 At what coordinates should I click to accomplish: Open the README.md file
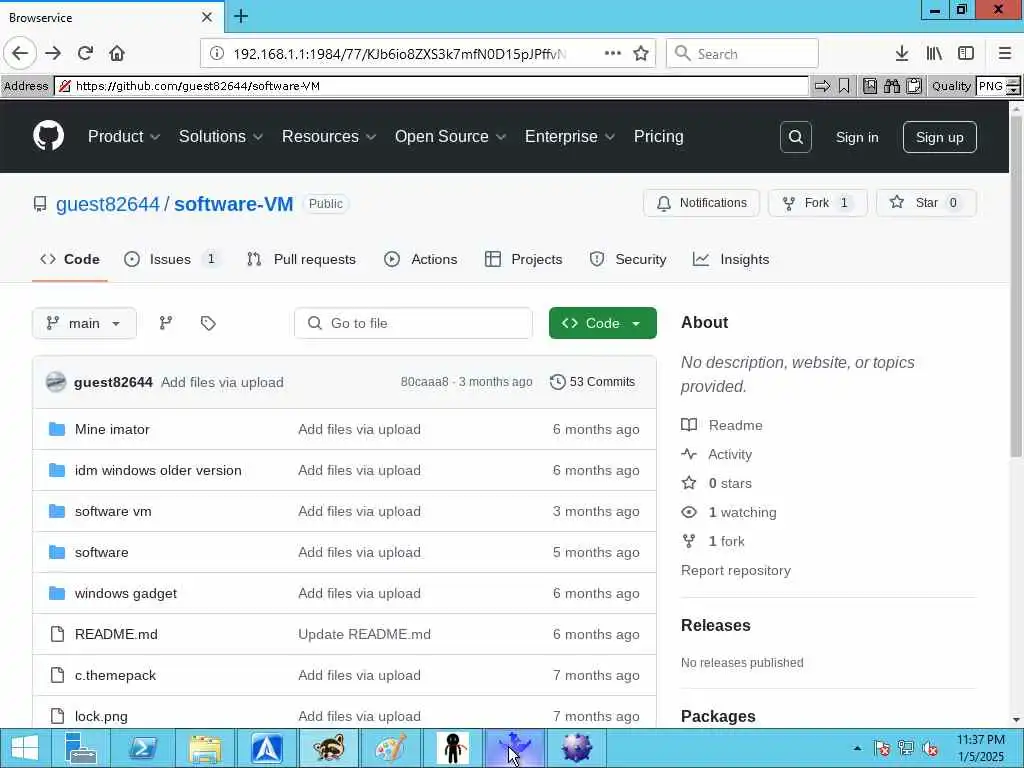click(x=116, y=634)
